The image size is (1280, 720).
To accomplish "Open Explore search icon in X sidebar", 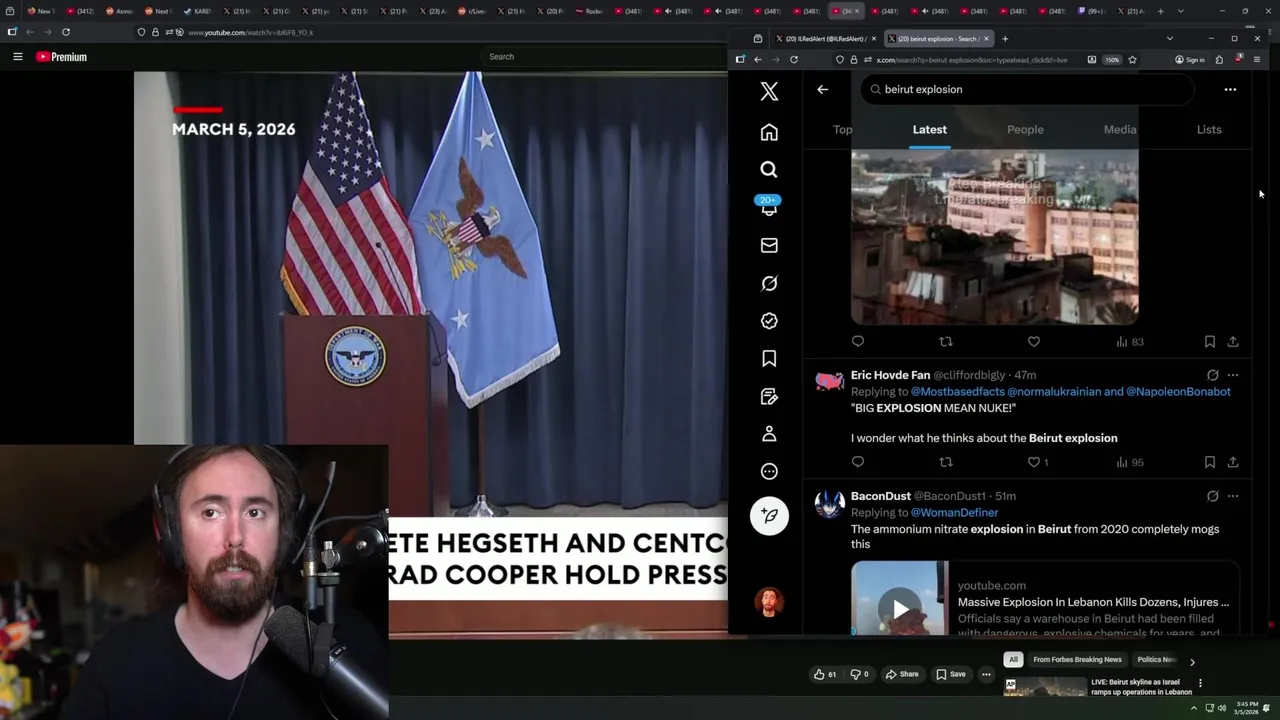I will 769,170.
